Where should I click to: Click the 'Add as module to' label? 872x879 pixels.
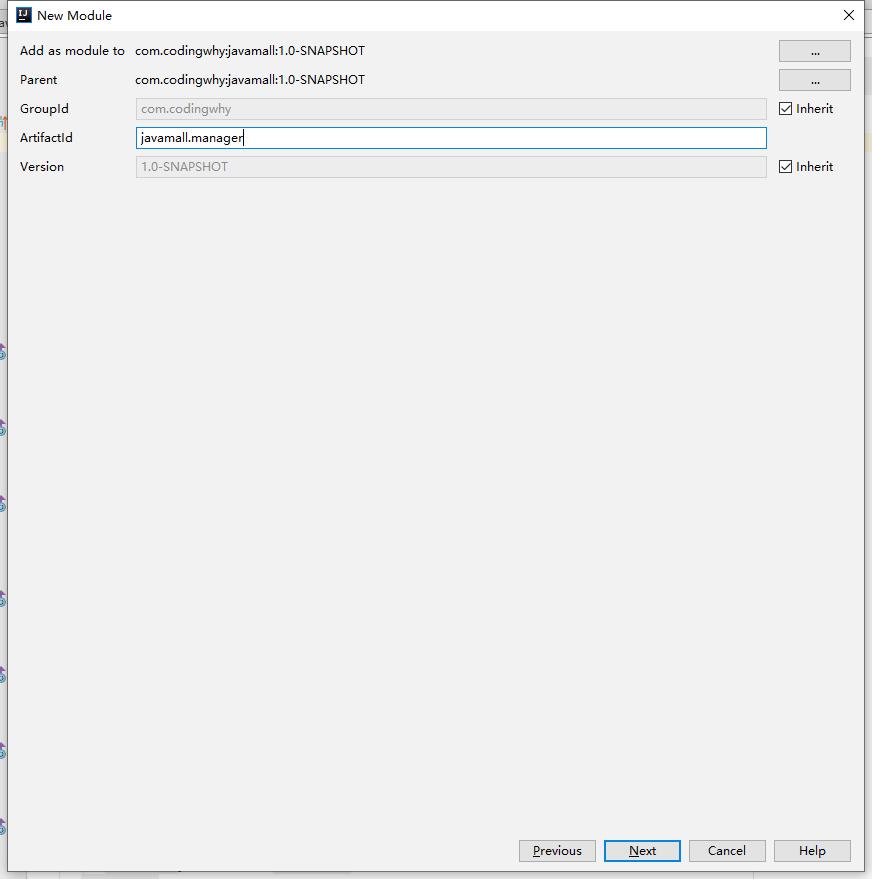(x=72, y=51)
